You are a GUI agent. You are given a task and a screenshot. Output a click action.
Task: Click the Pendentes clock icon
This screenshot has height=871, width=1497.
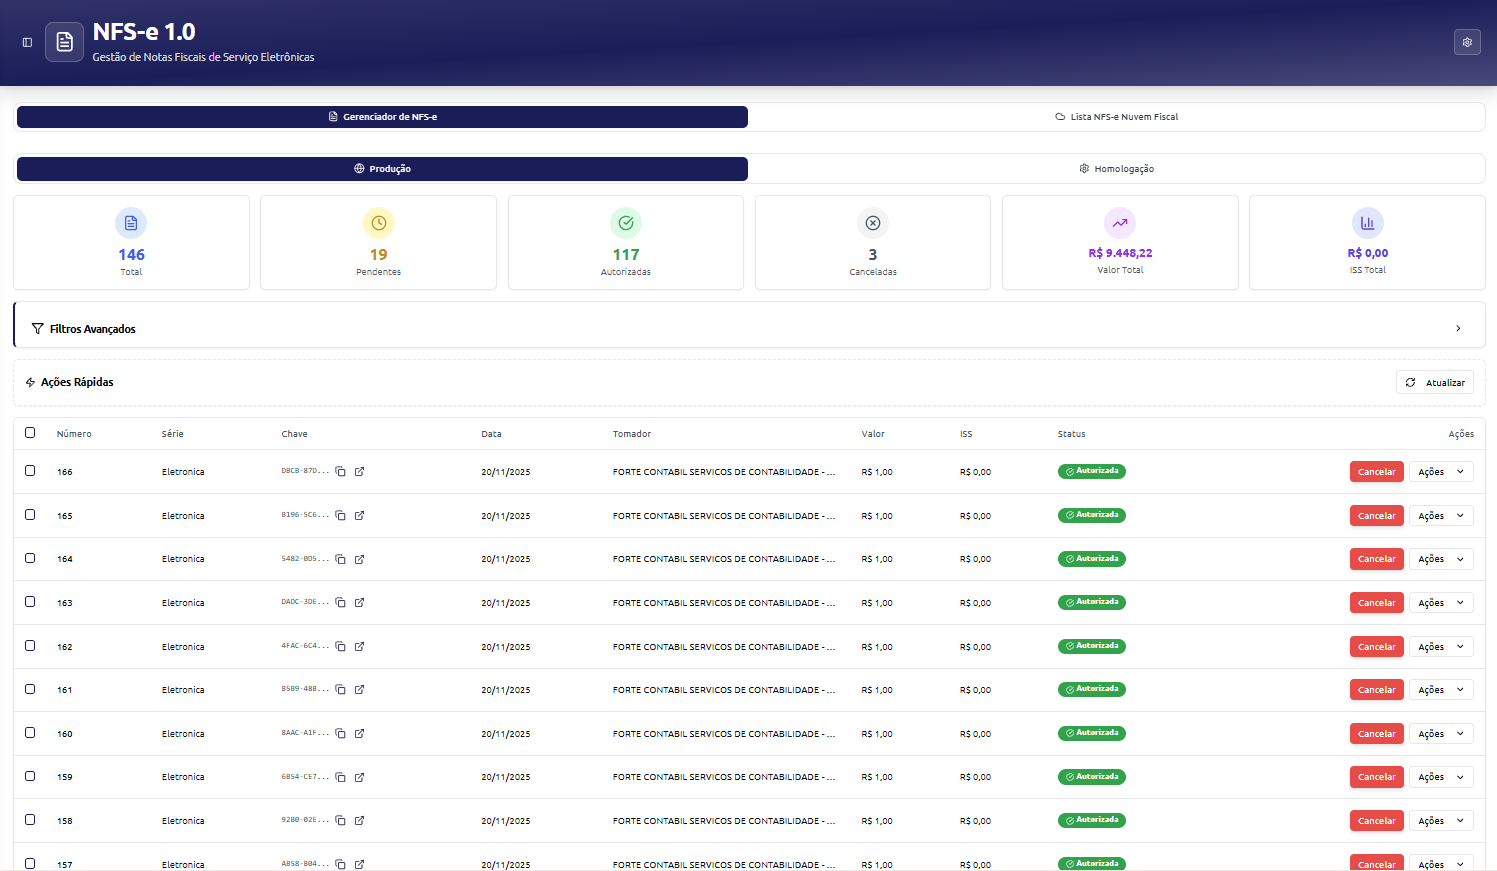pyautogui.click(x=378, y=223)
